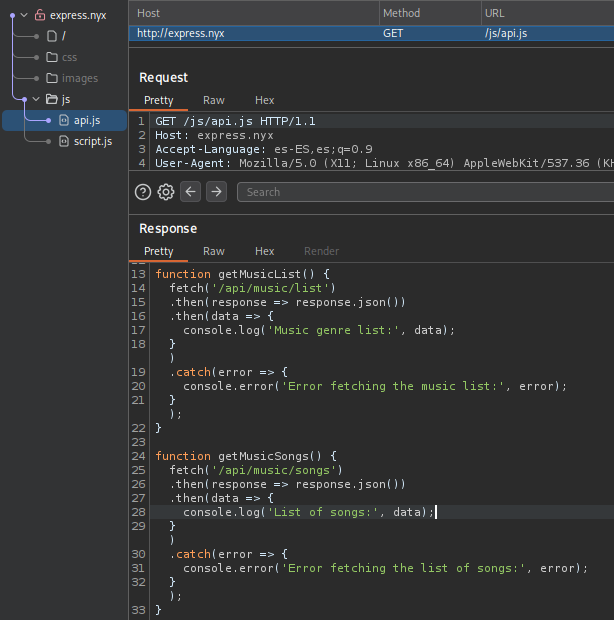Viewport: 614px width, 620px height.
Task: Sort by the Method column header
Action: point(428,13)
